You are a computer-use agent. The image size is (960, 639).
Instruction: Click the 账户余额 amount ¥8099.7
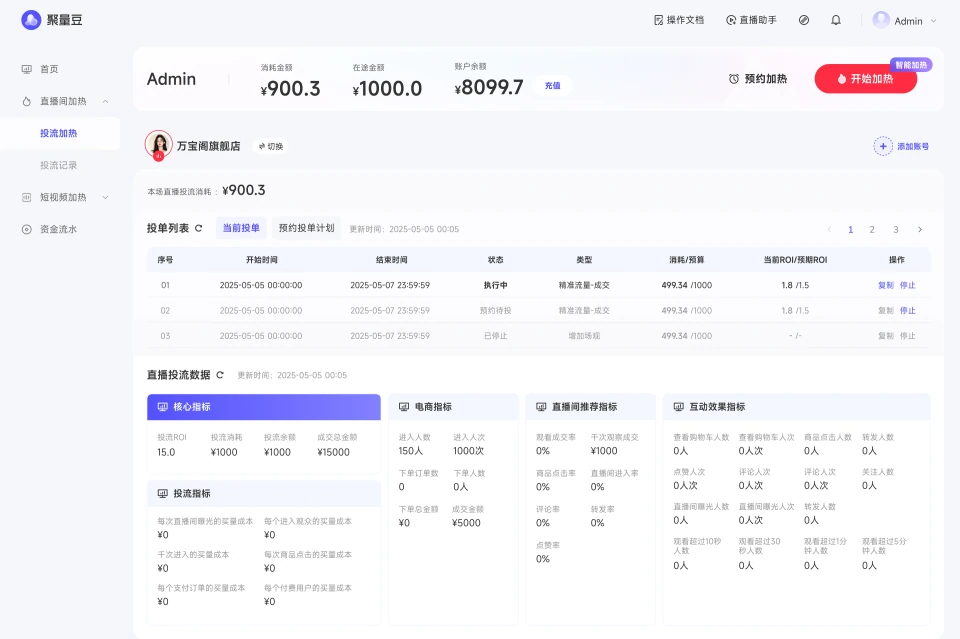[489, 87]
